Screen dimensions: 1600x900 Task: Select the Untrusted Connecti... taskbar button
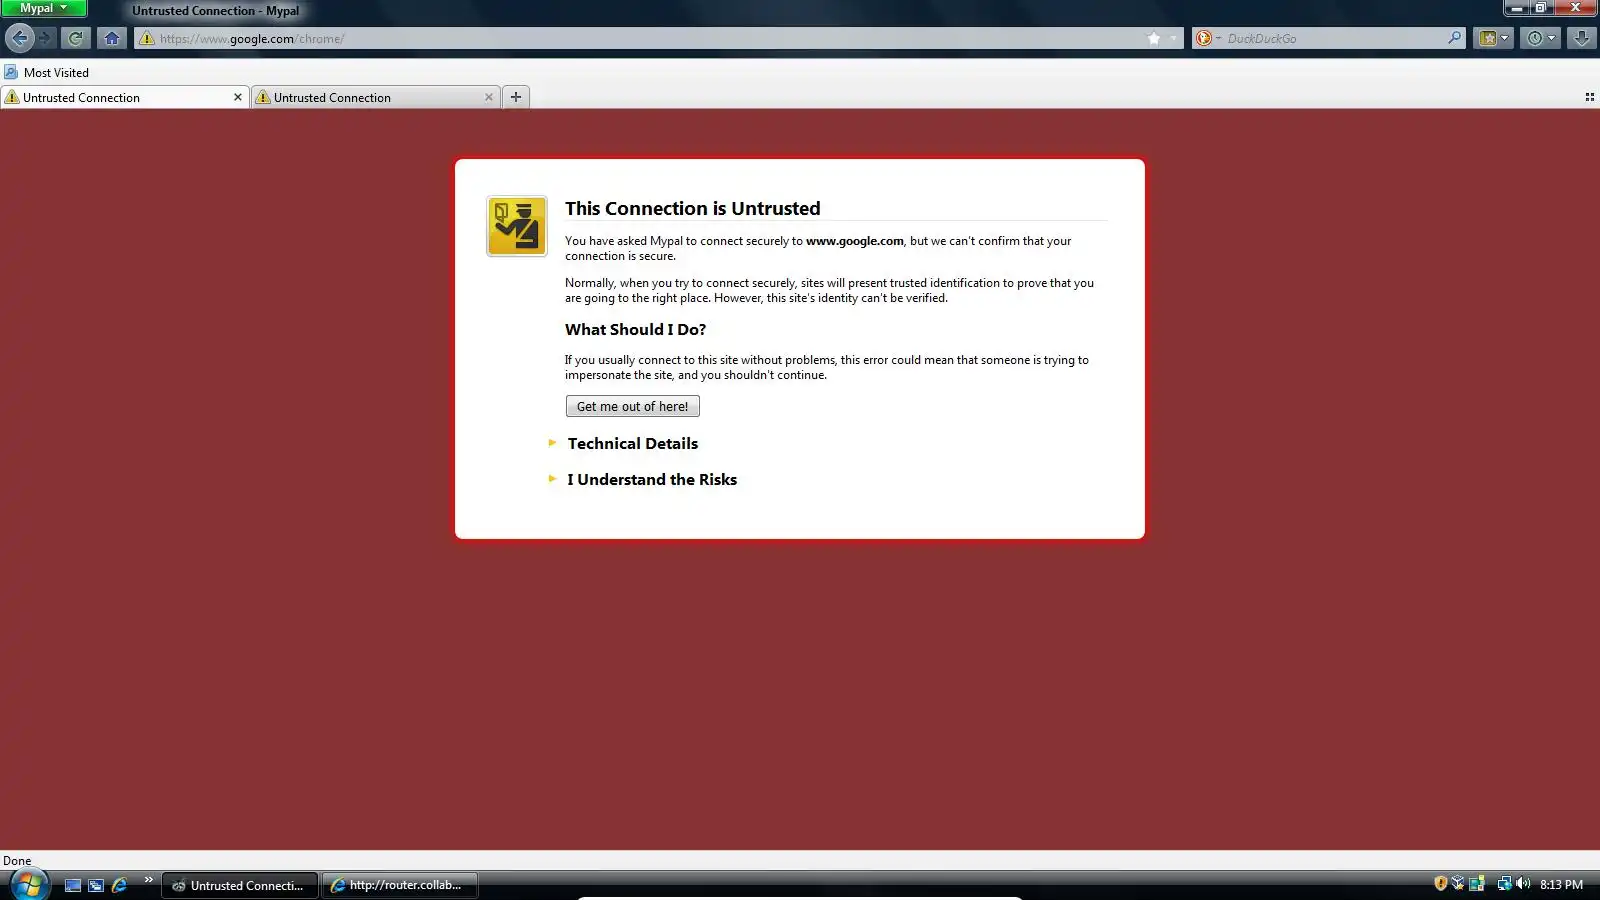pyautogui.click(x=240, y=885)
